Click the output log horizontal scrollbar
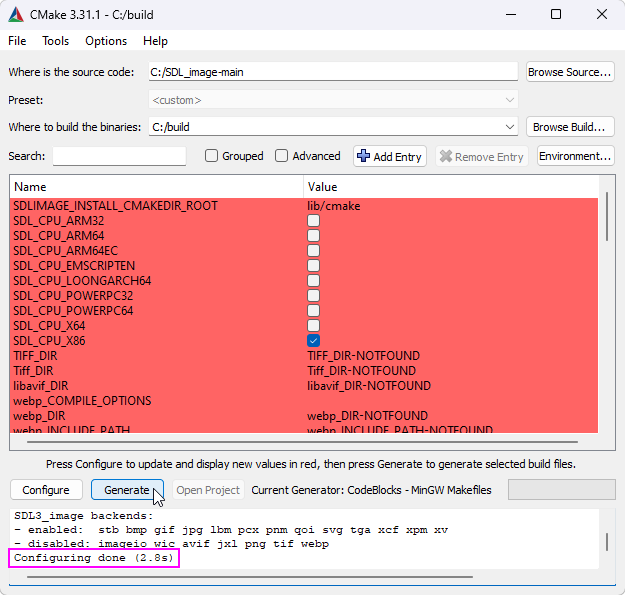625x595 pixels. coord(250,576)
